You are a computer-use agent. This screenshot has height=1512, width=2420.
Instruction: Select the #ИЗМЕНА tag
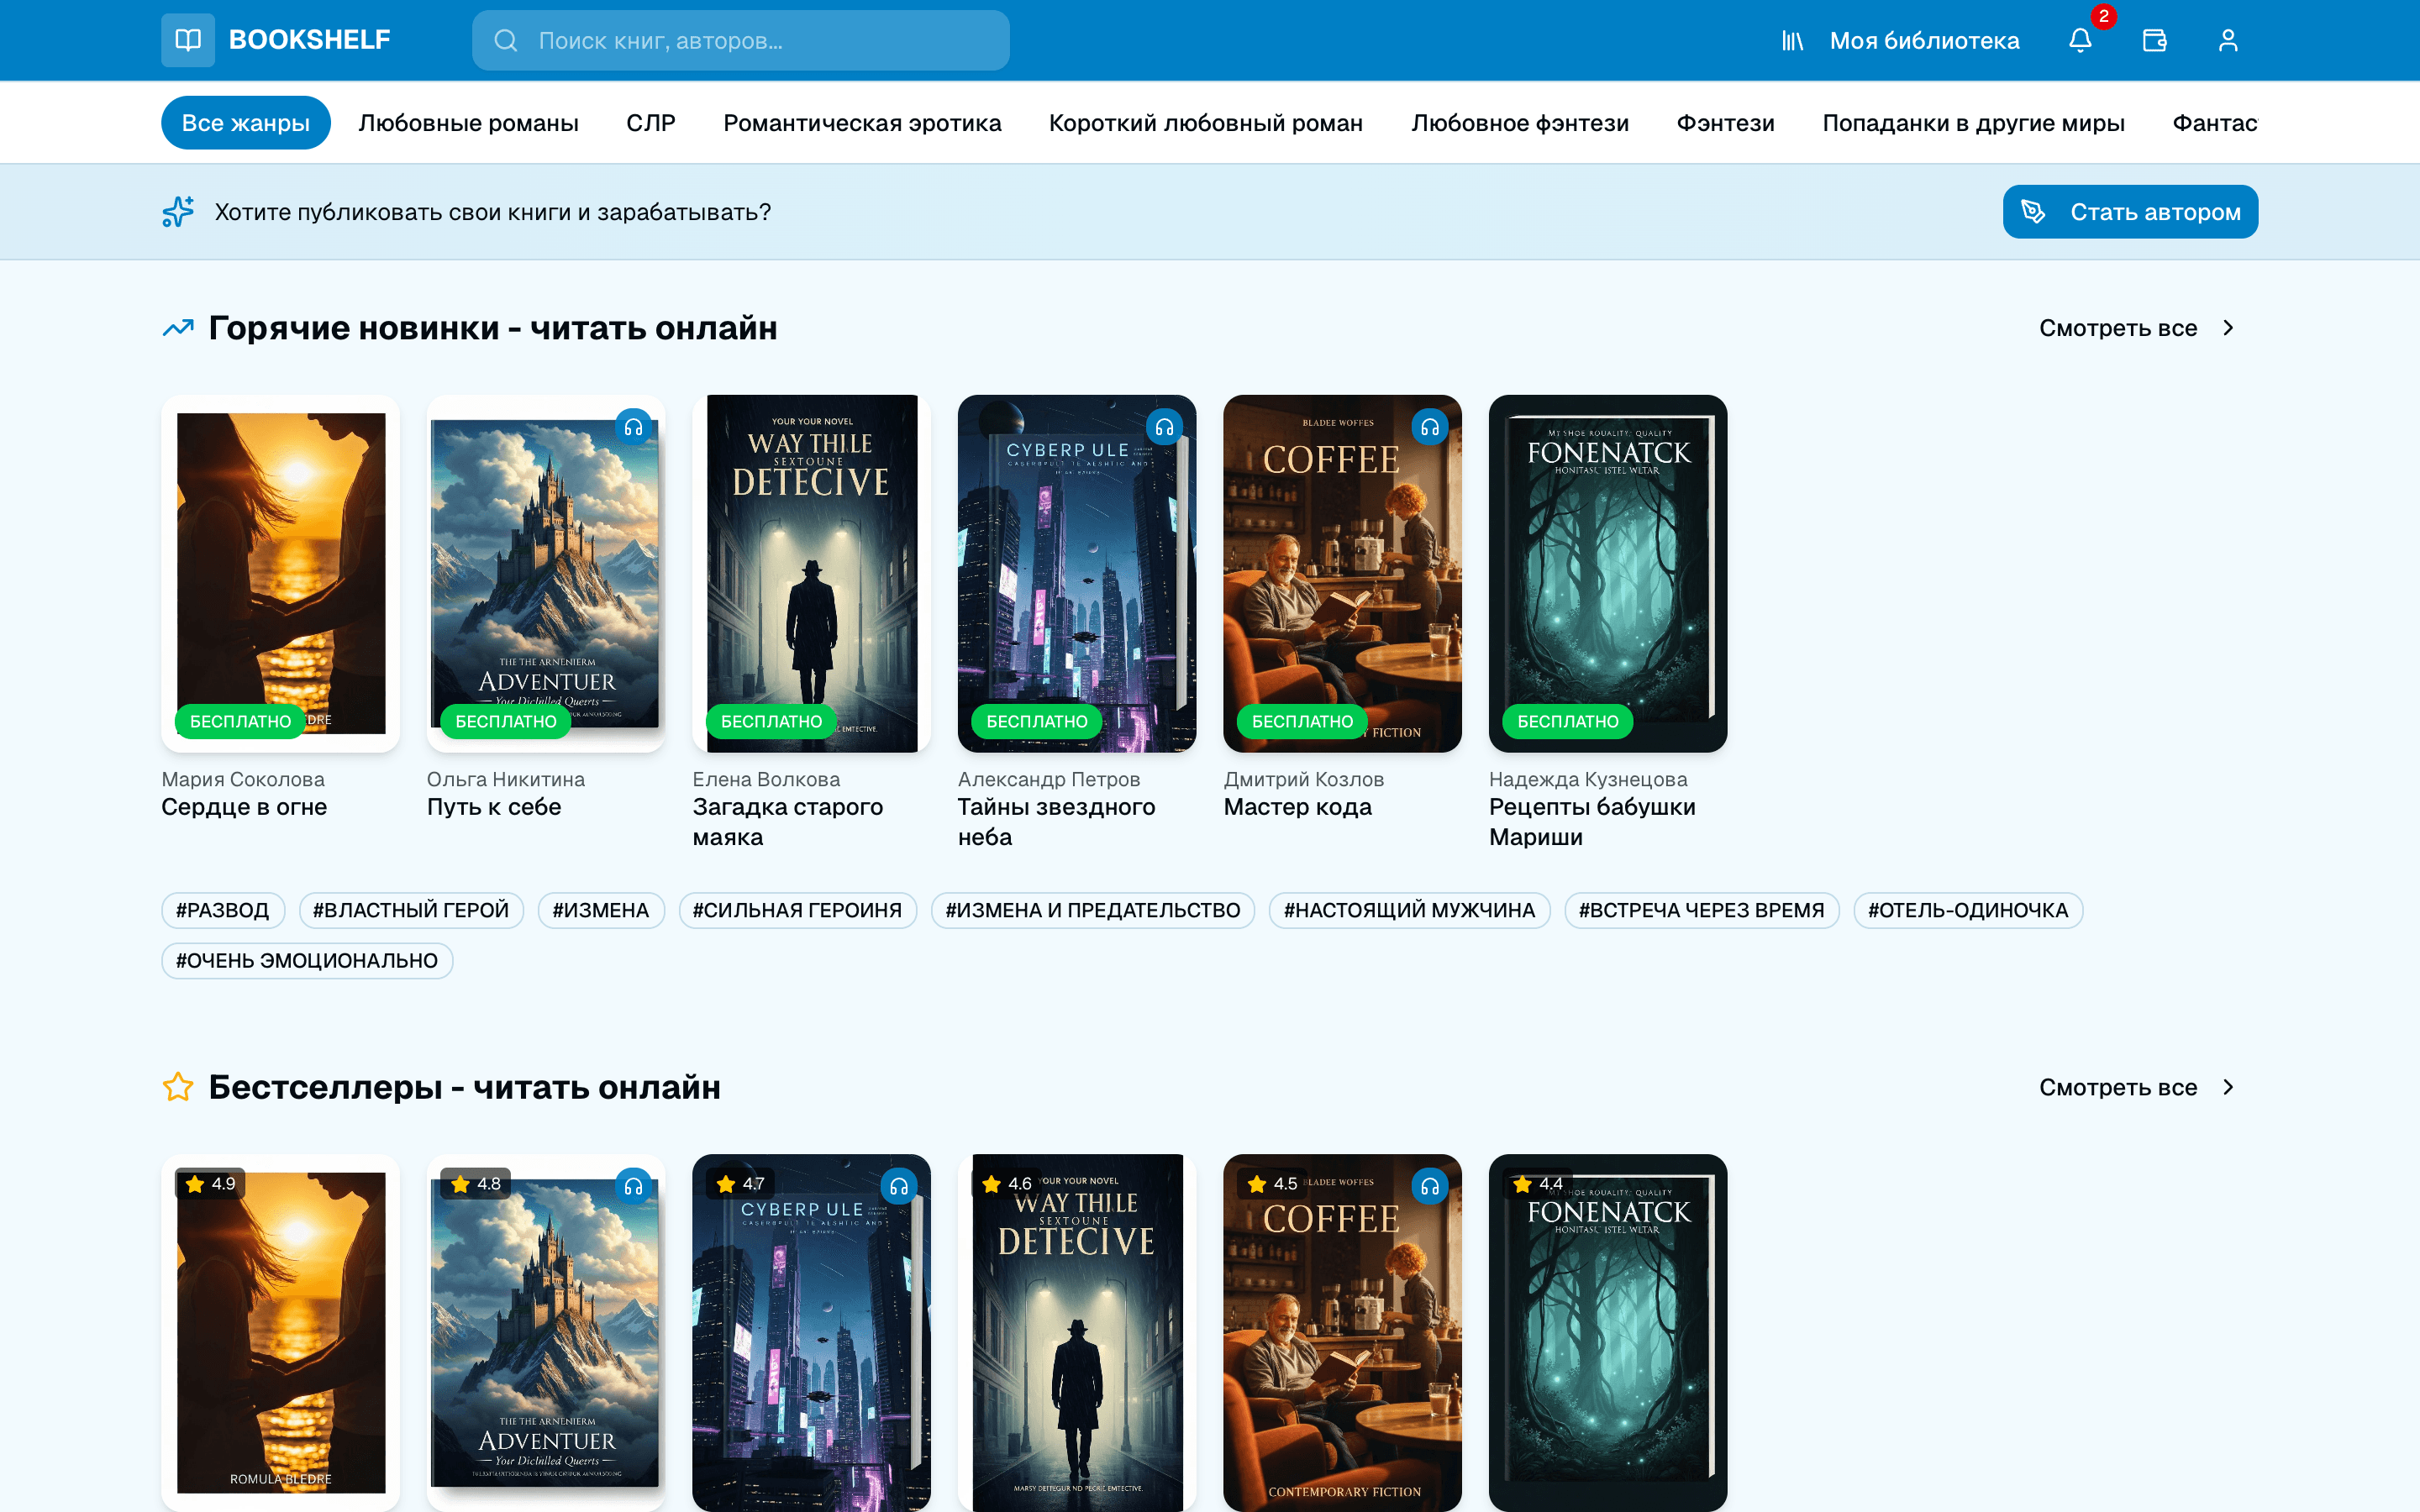pos(601,910)
